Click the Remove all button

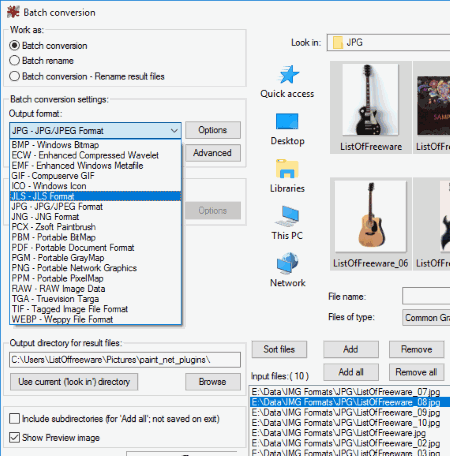[417, 372]
